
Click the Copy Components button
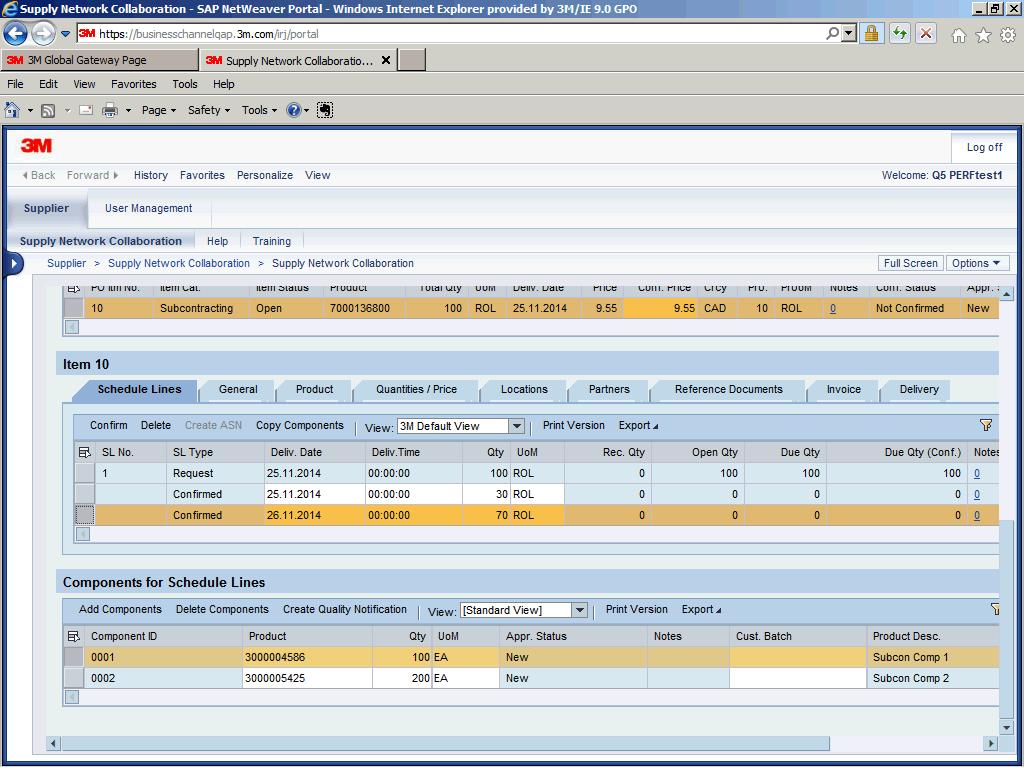pyautogui.click(x=299, y=425)
